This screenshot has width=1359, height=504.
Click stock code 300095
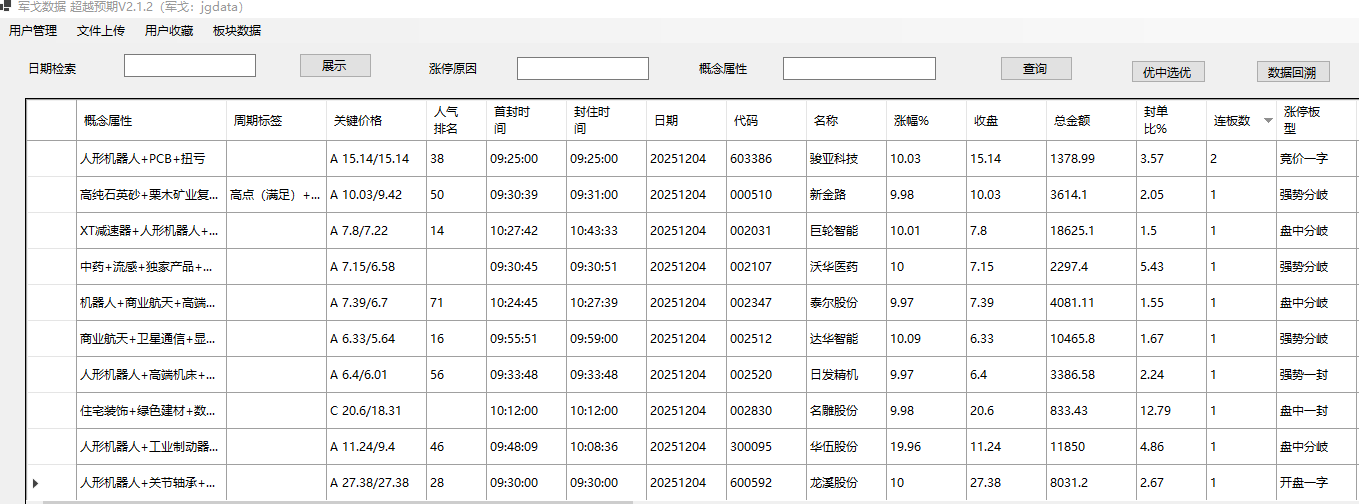coord(767,447)
